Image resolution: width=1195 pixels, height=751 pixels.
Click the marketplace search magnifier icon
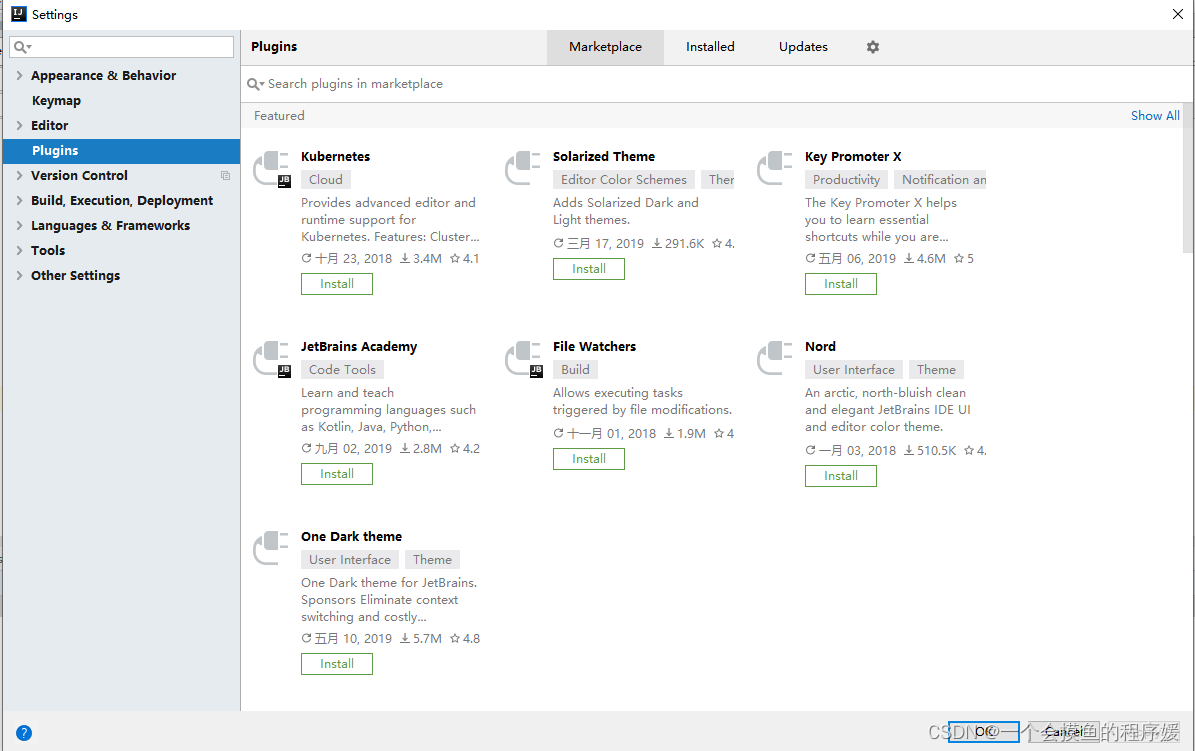click(x=255, y=84)
